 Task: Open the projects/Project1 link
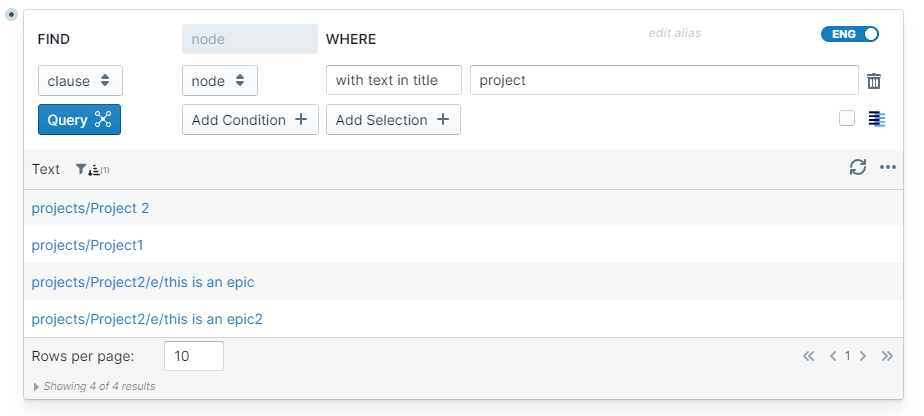(88, 245)
